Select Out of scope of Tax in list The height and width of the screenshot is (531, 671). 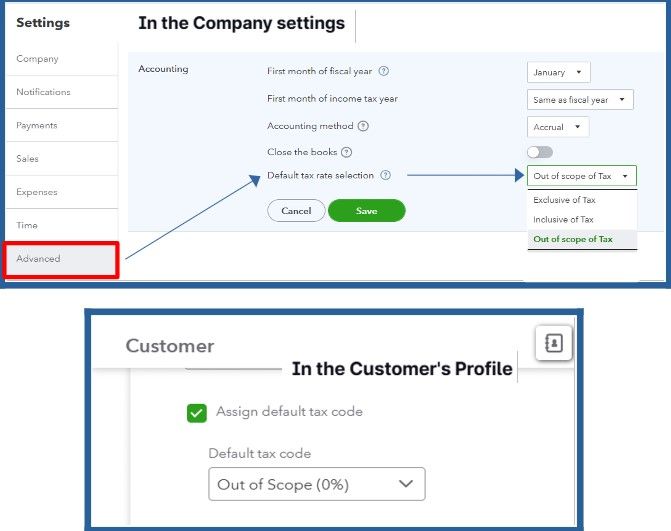point(573,239)
